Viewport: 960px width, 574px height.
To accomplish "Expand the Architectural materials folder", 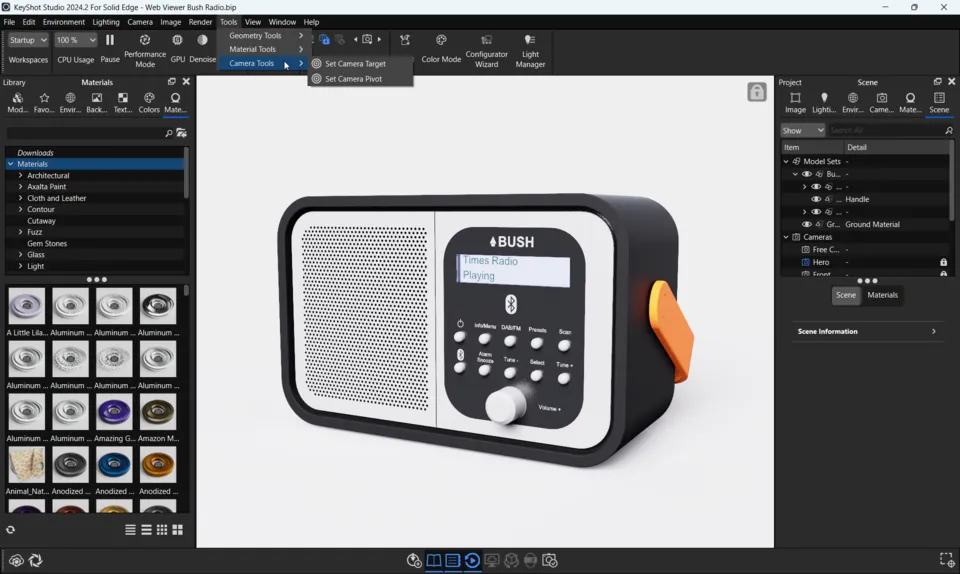I will pos(20,176).
